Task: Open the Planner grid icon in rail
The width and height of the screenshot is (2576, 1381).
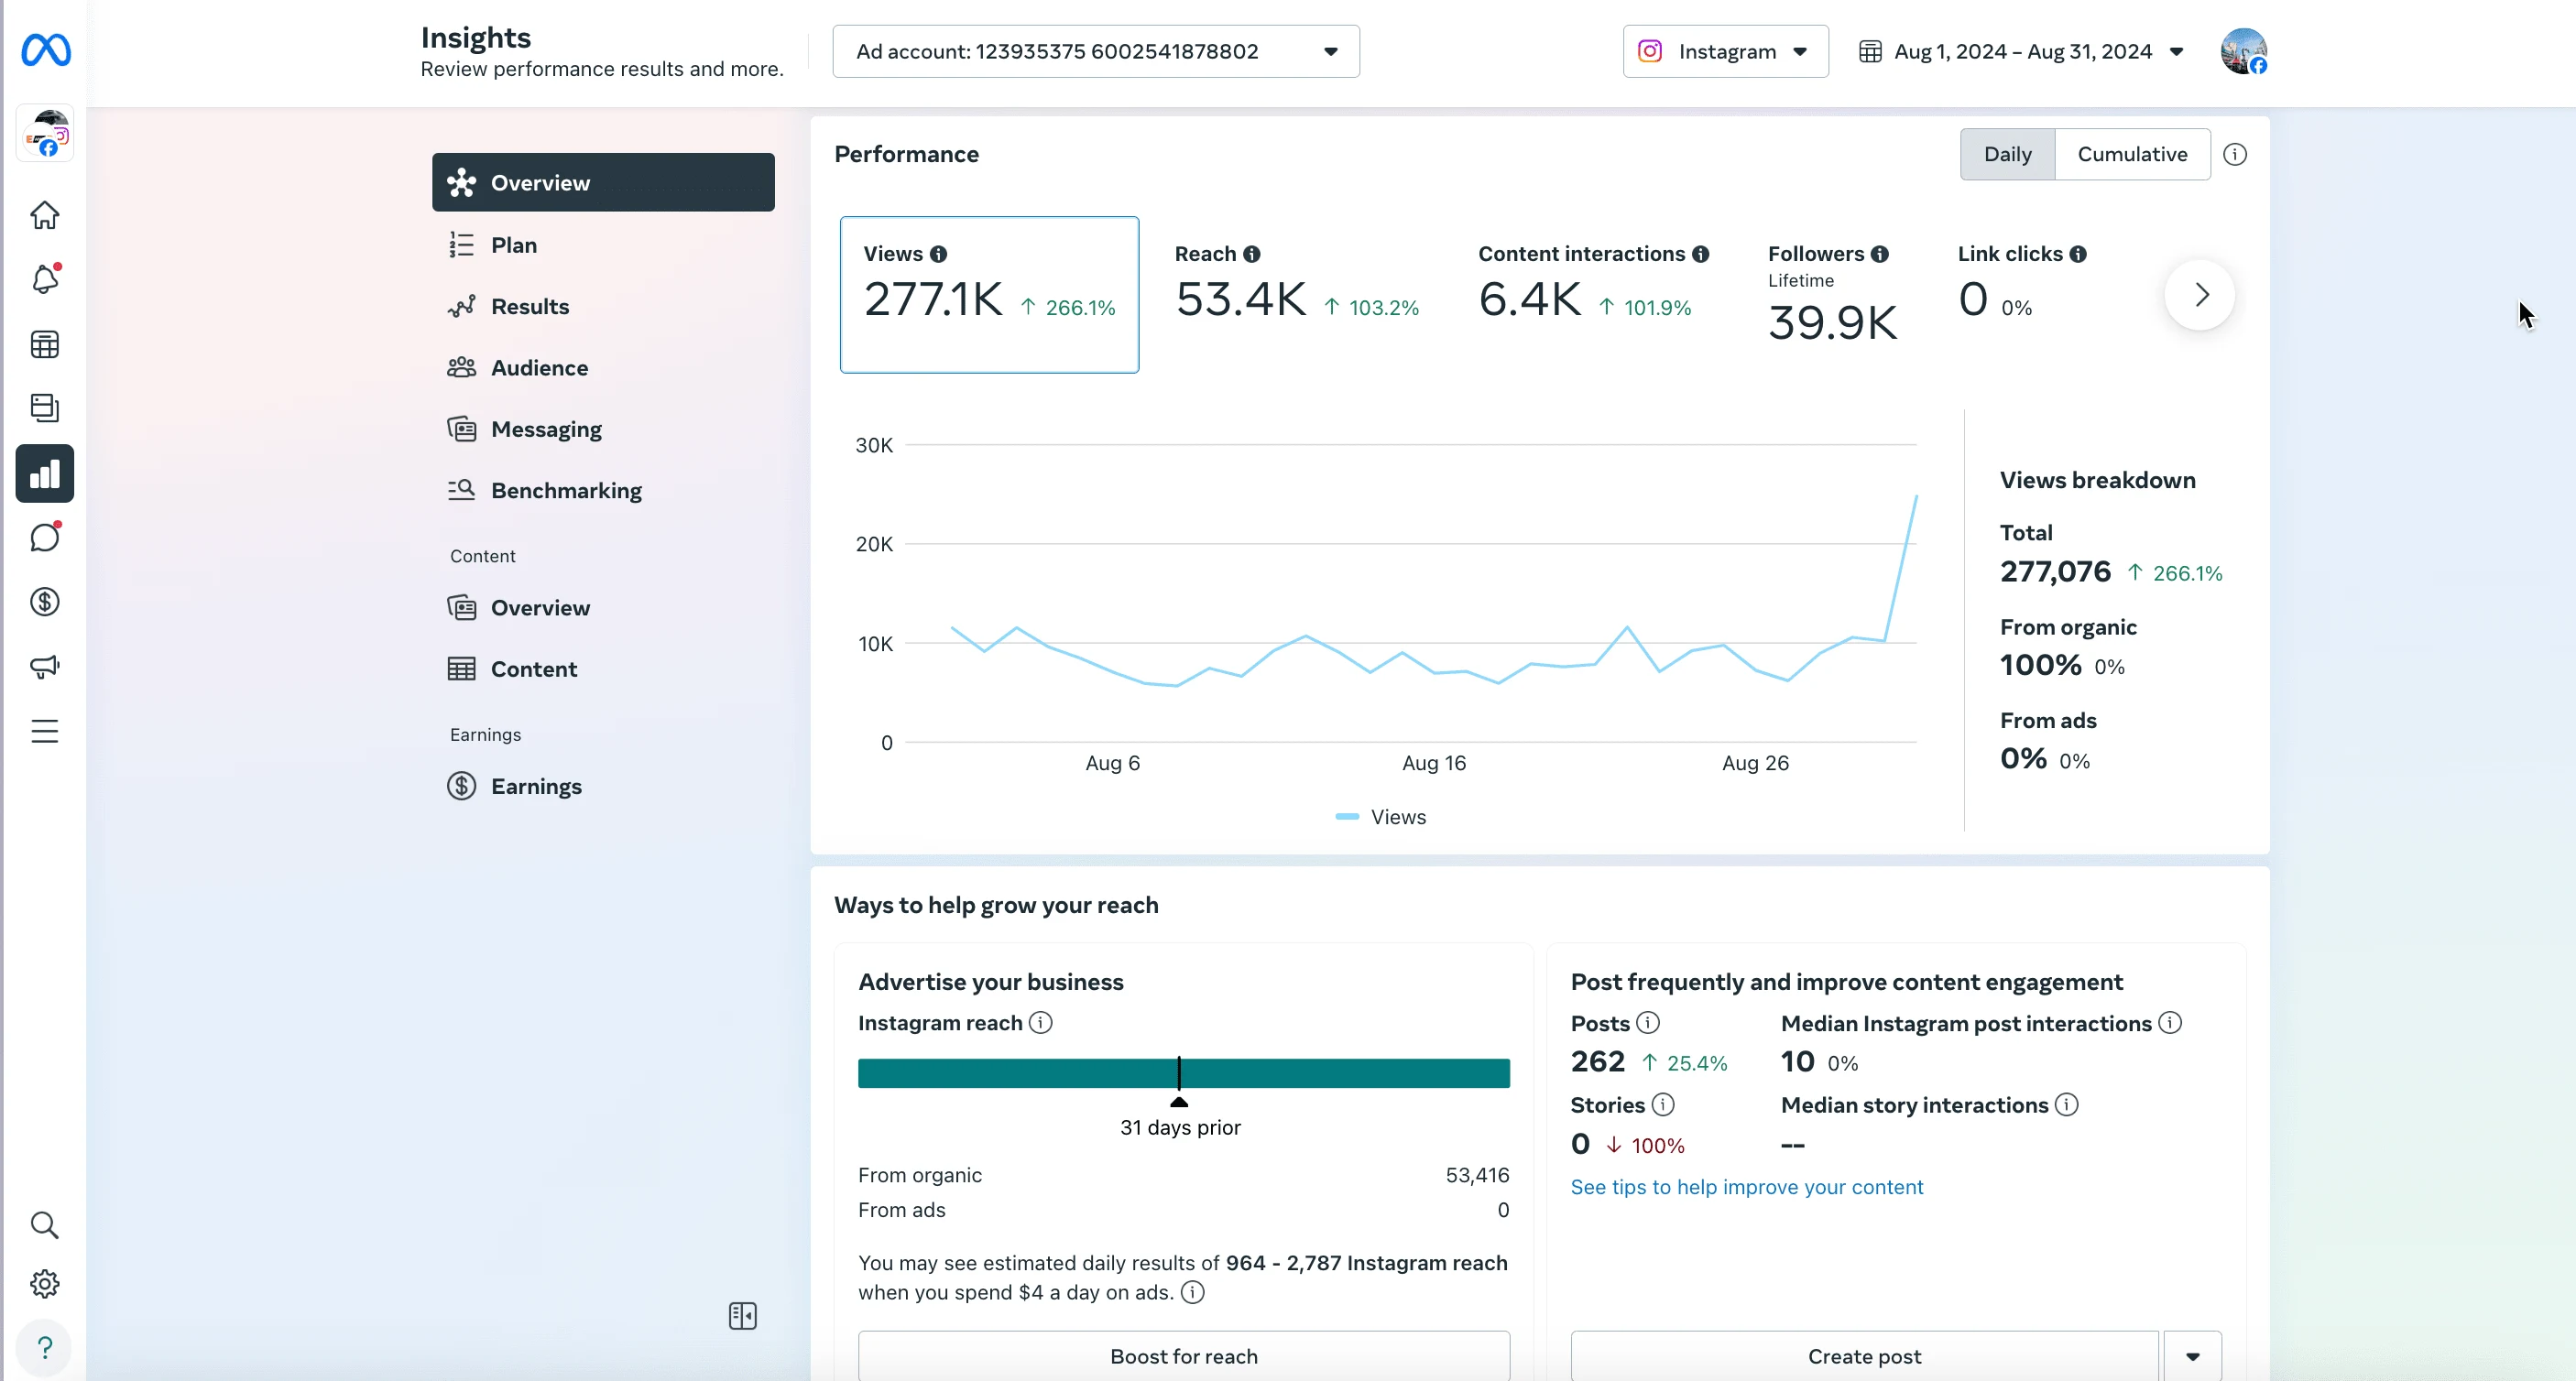Action: (45, 344)
